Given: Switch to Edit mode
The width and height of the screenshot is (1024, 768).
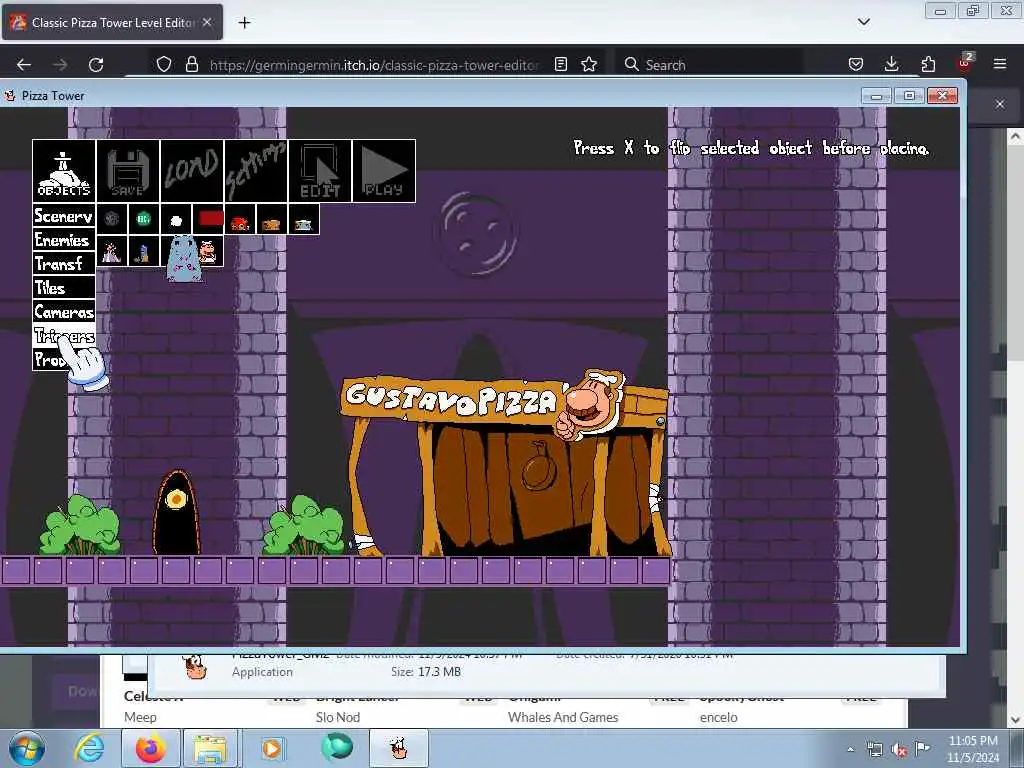Looking at the screenshot, I should [320, 170].
